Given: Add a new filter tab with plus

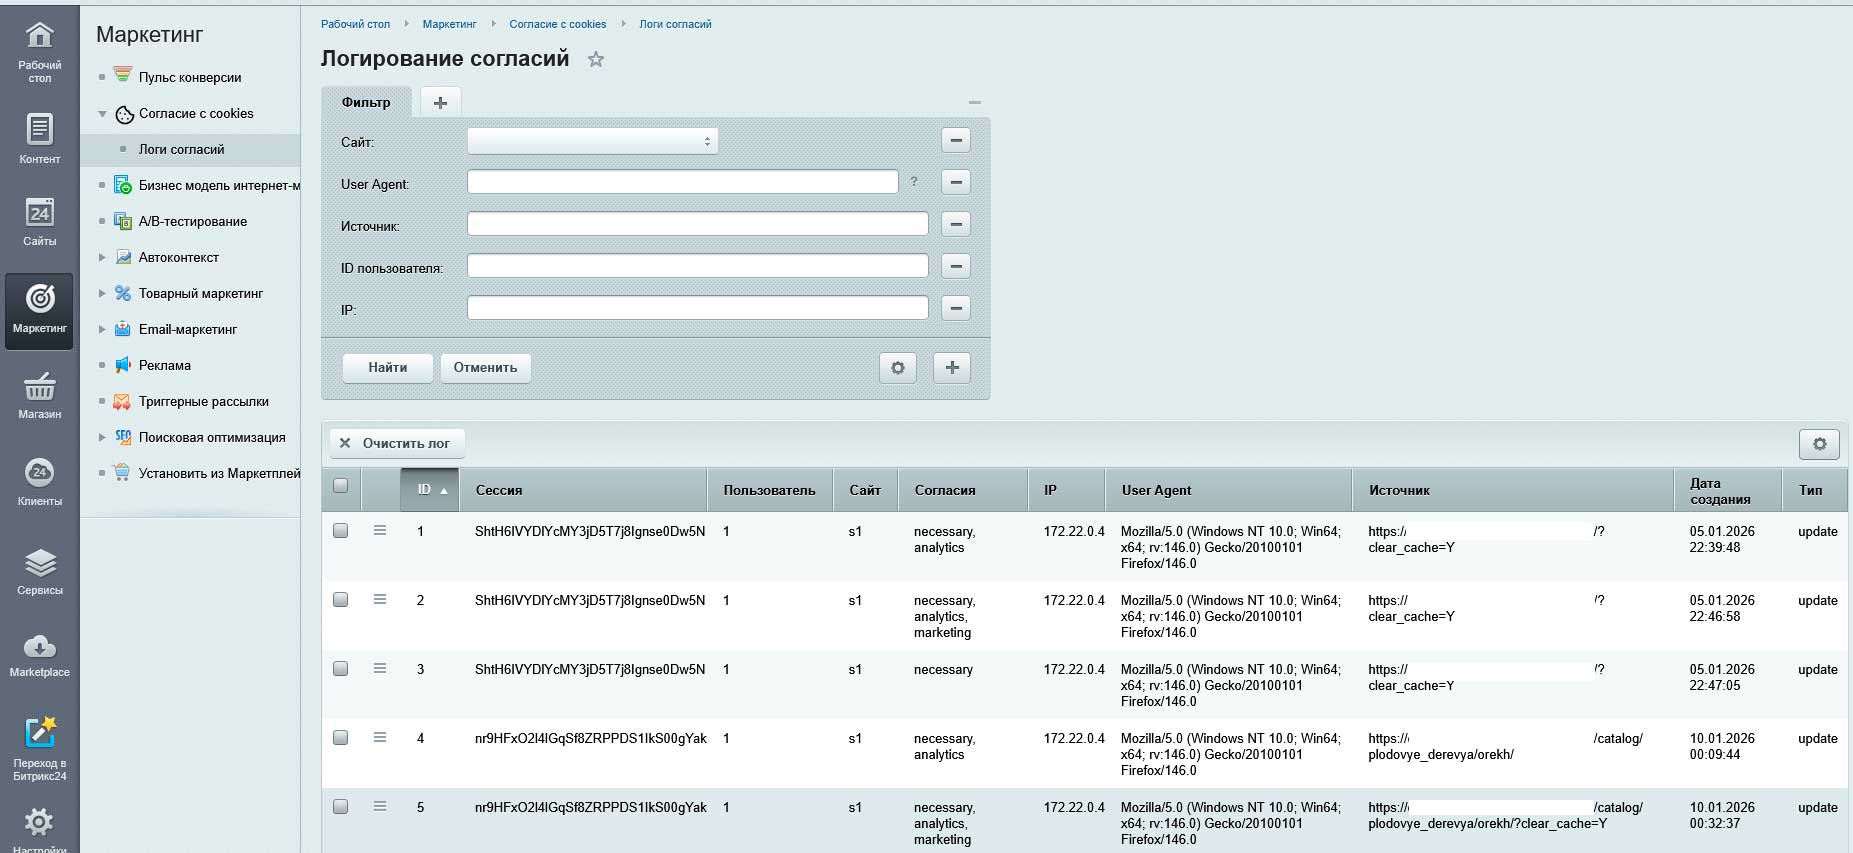Looking at the screenshot, I should [440, 102].
